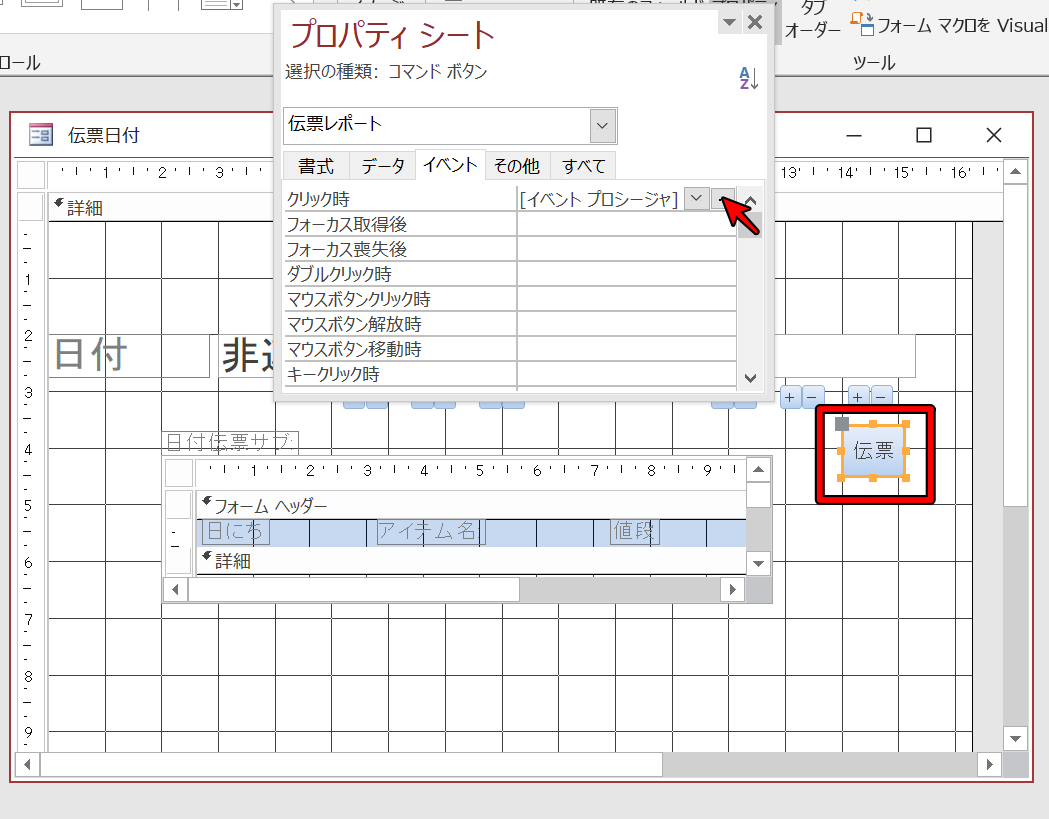Click the main form scroll up arrow
The height and width of the screenshot is (819, 1049).
click(x=1016, y=172)
